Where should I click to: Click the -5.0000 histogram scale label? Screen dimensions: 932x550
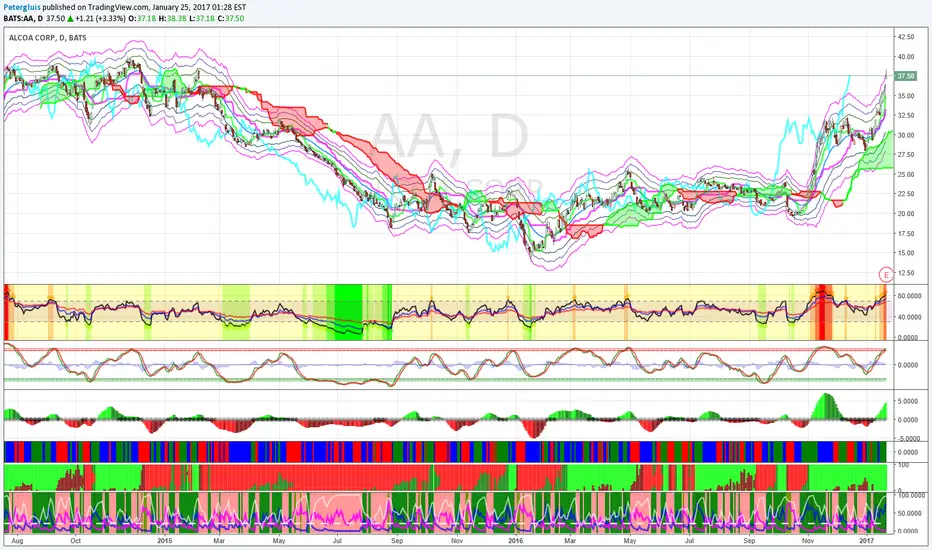click(908, 439)
